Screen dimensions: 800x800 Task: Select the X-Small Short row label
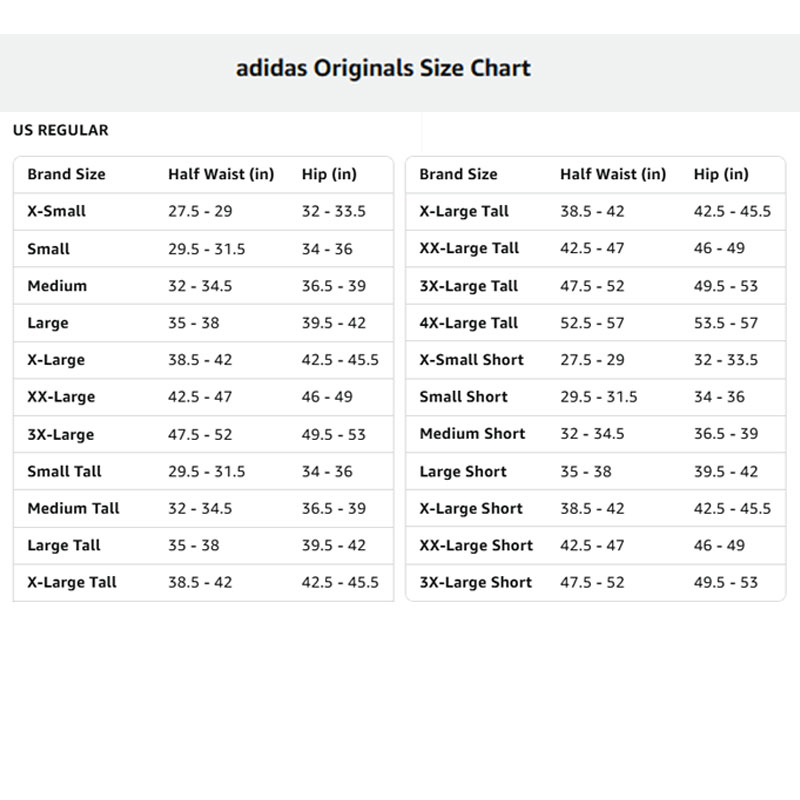[471, 360]
